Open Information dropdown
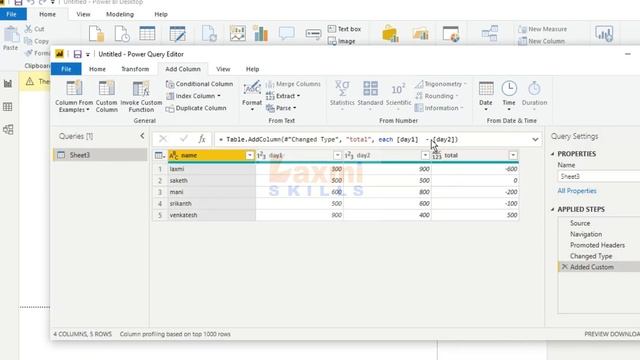Screen dimensions: 640x360 (439, 108)
